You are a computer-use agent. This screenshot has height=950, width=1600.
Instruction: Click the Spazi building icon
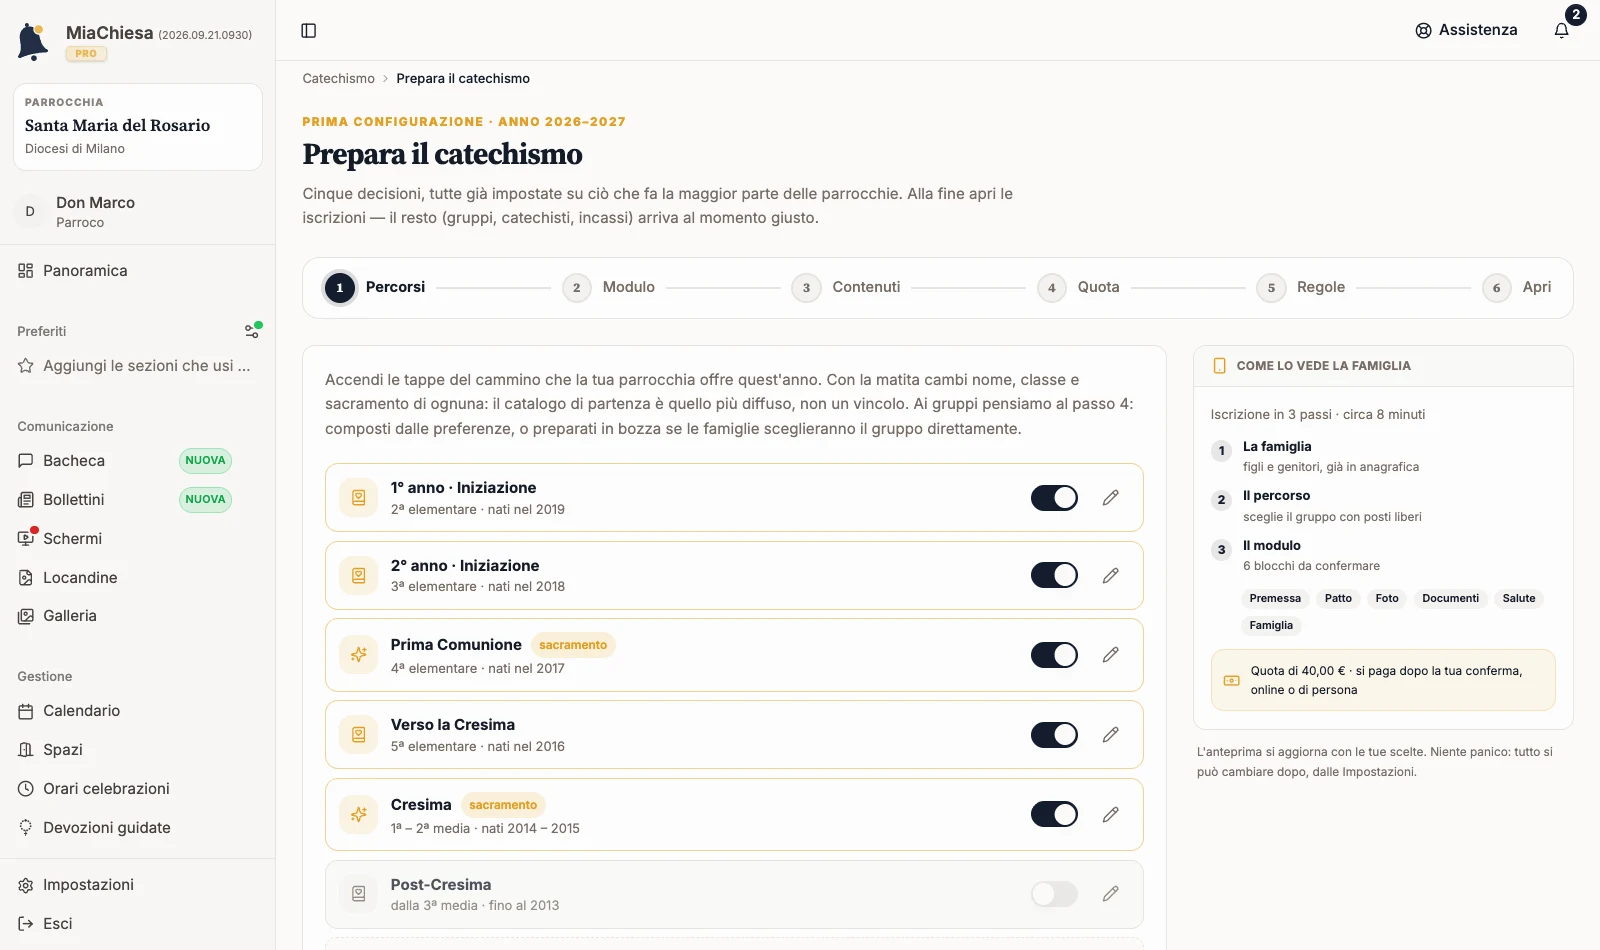pyautogui.click(x=26, y=750)
